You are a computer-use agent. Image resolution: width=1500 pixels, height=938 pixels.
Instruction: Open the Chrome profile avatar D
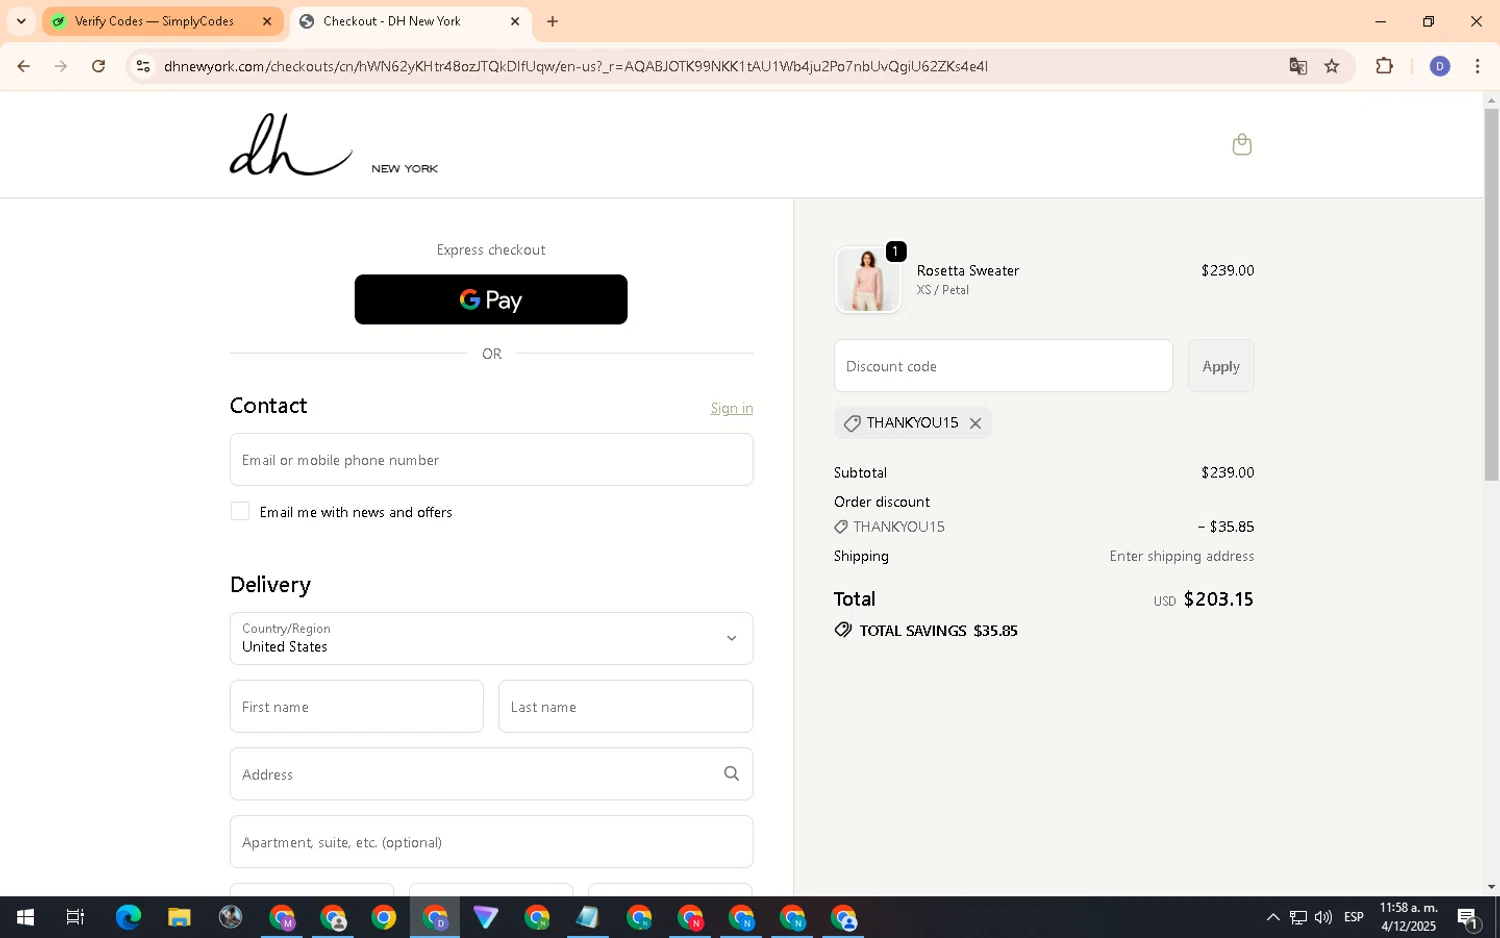[1439, 66]
